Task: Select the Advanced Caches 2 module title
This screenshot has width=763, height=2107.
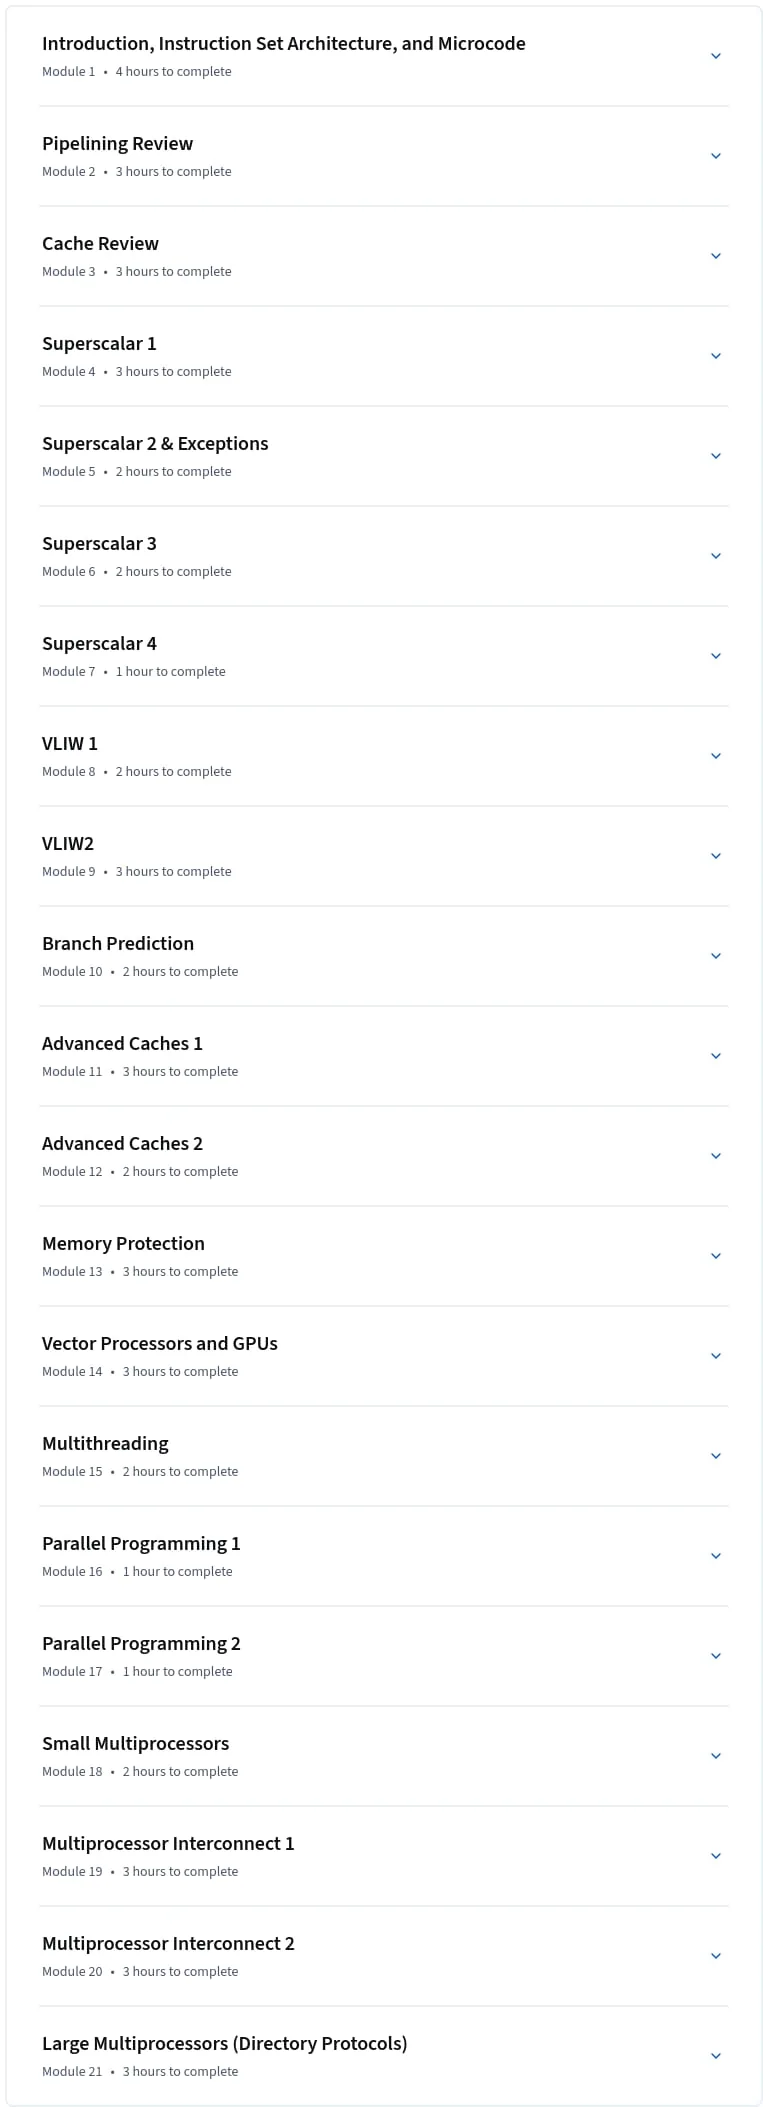Action: 122,1143
